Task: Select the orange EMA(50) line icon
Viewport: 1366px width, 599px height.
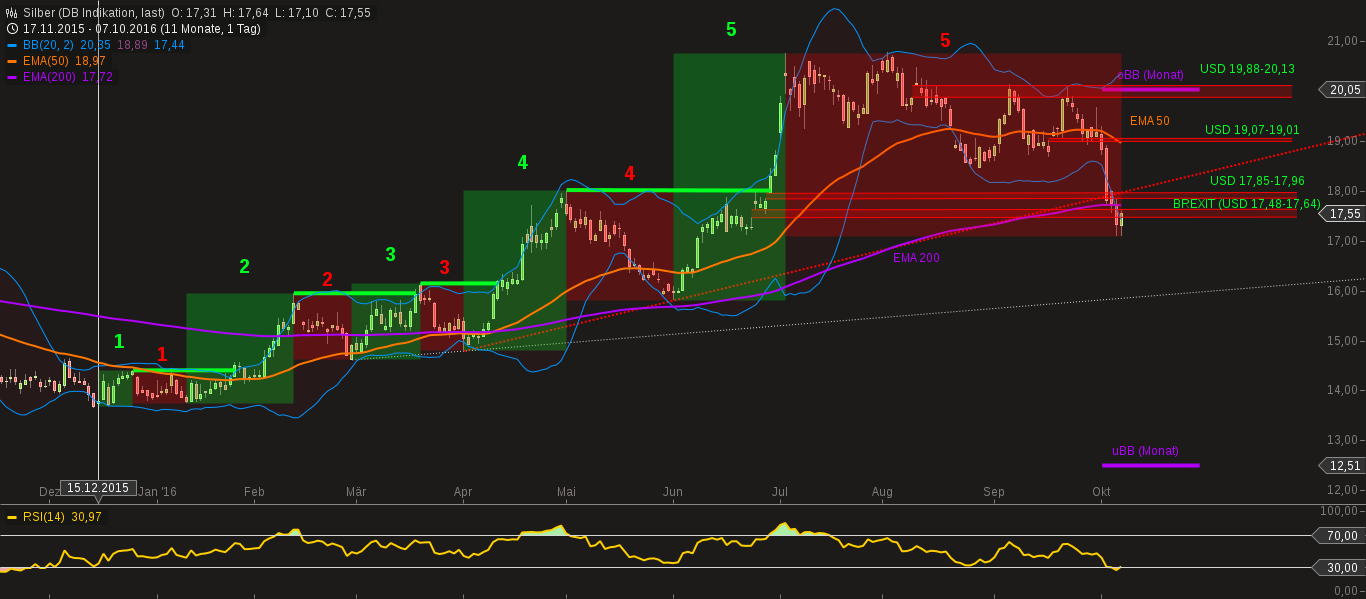Action: [12, 61]
